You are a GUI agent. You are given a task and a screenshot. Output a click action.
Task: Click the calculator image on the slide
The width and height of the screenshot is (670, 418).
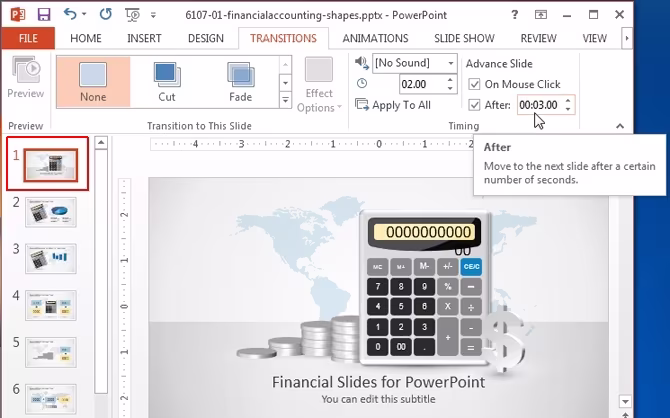(425, 287)
